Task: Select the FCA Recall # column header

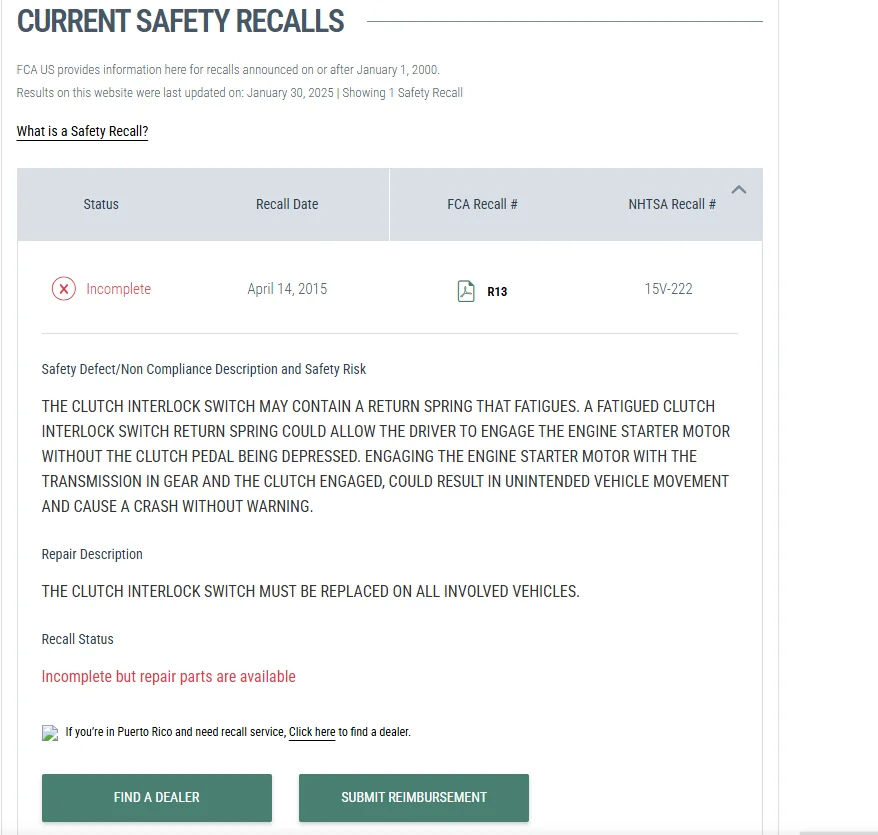Action: point(482,204)
